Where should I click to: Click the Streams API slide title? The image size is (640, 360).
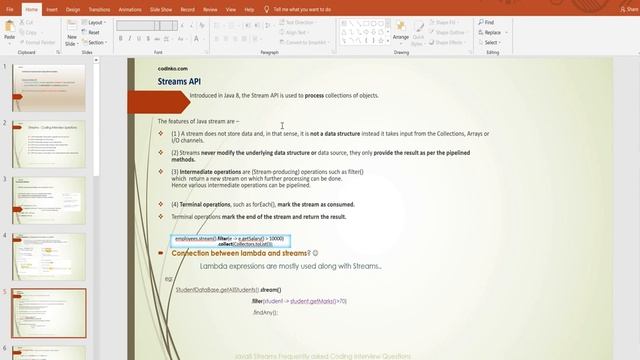(x=179, y=82)
